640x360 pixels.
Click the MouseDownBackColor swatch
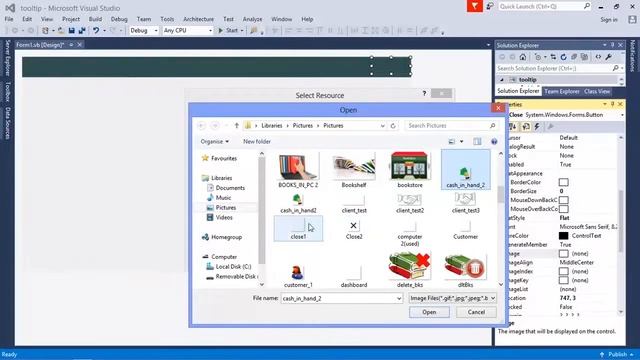[563, 200]
